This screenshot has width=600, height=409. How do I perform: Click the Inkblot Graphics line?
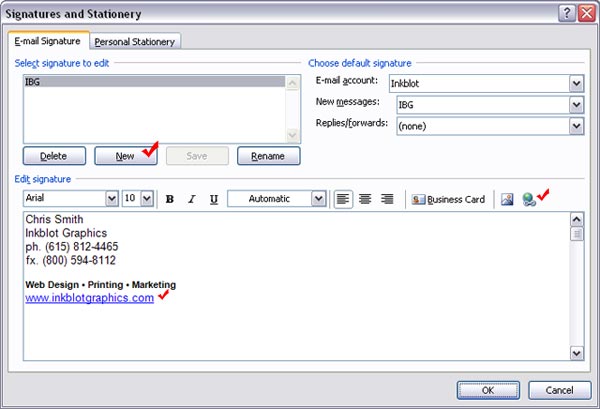tap(66, 233)
